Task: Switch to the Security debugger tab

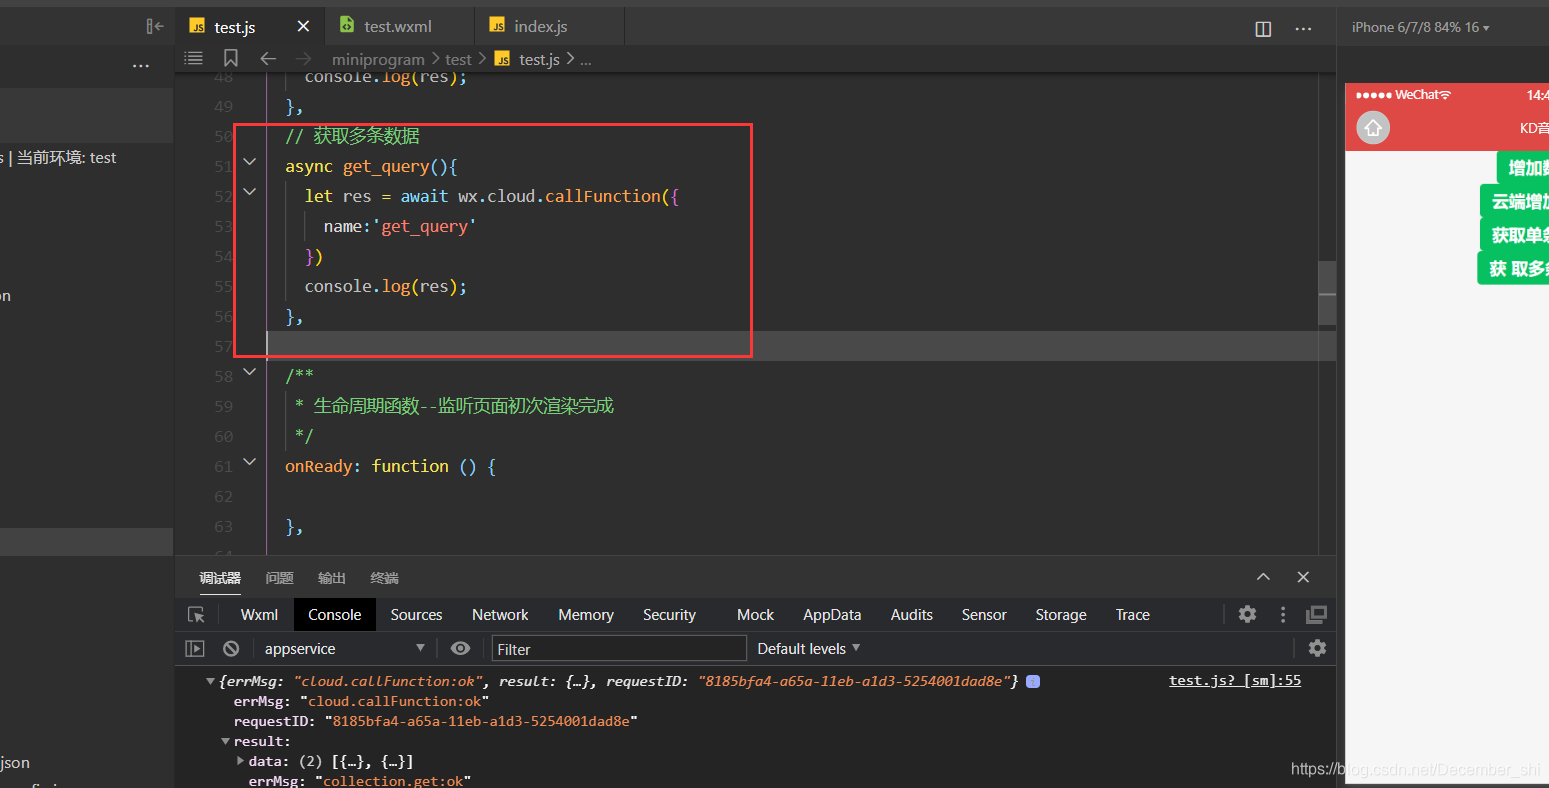Action: pos(669,615)
